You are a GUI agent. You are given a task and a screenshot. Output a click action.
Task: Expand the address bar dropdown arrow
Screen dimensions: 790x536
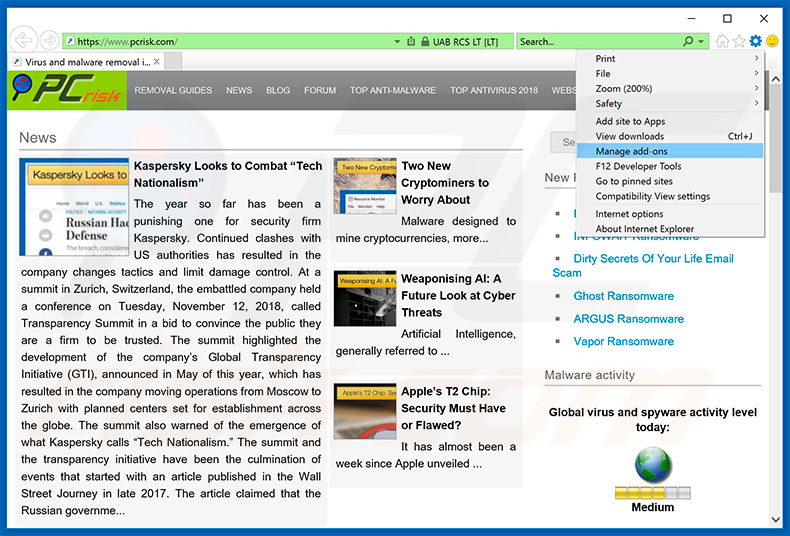point(397,41)
